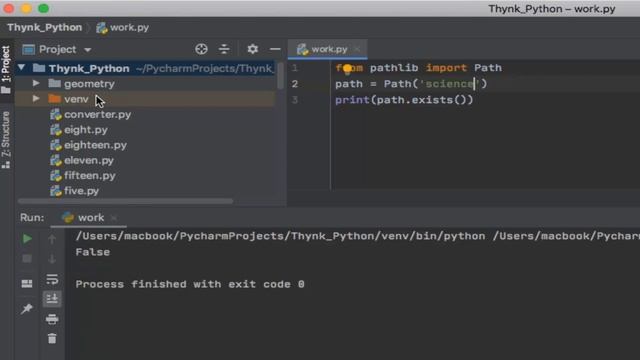Click the collapse all icon in Project panel
Viewport: 640px width, 360px height.
224,49
